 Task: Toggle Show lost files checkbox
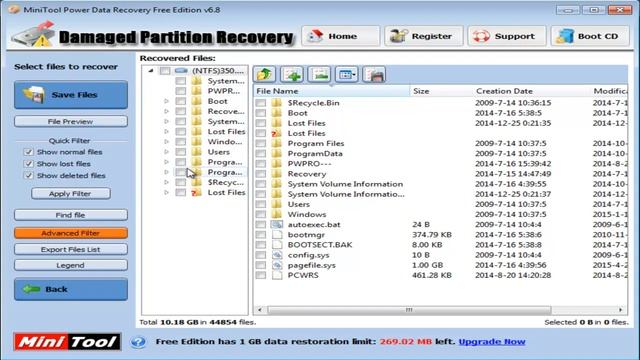click(29, 164)
